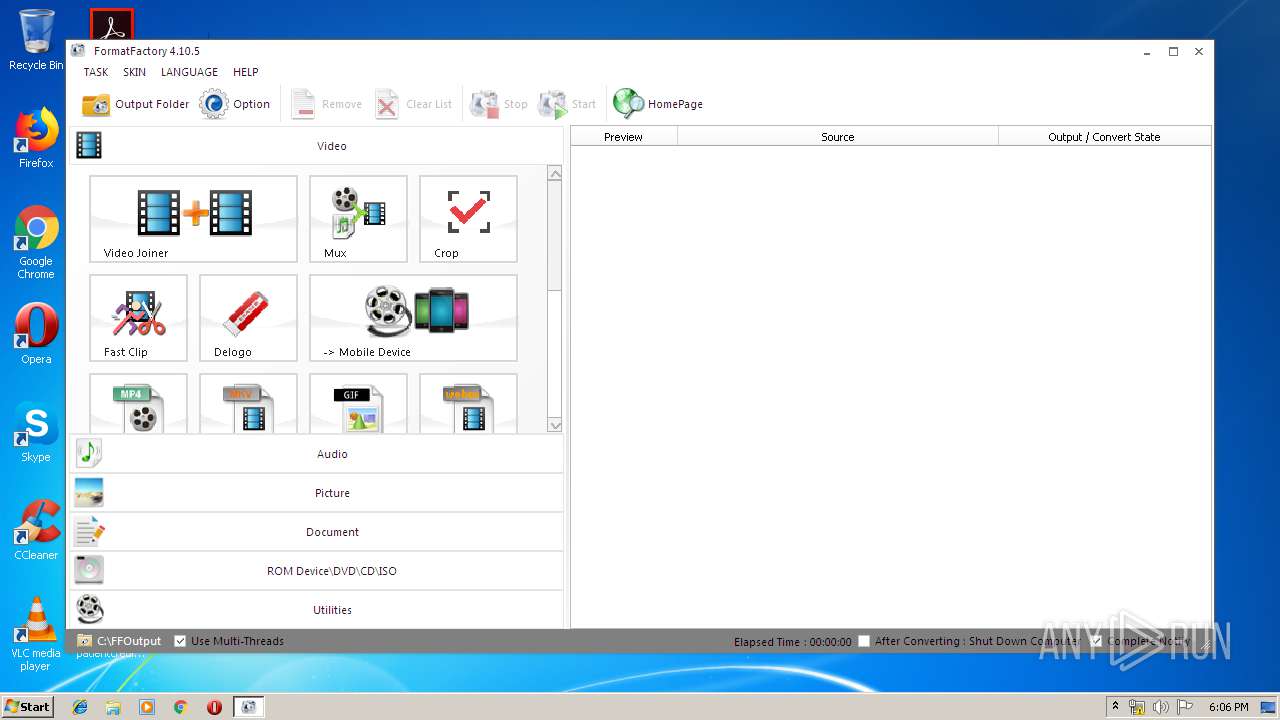Open Internet Explorer from the taskbar

tap(80, 707)
